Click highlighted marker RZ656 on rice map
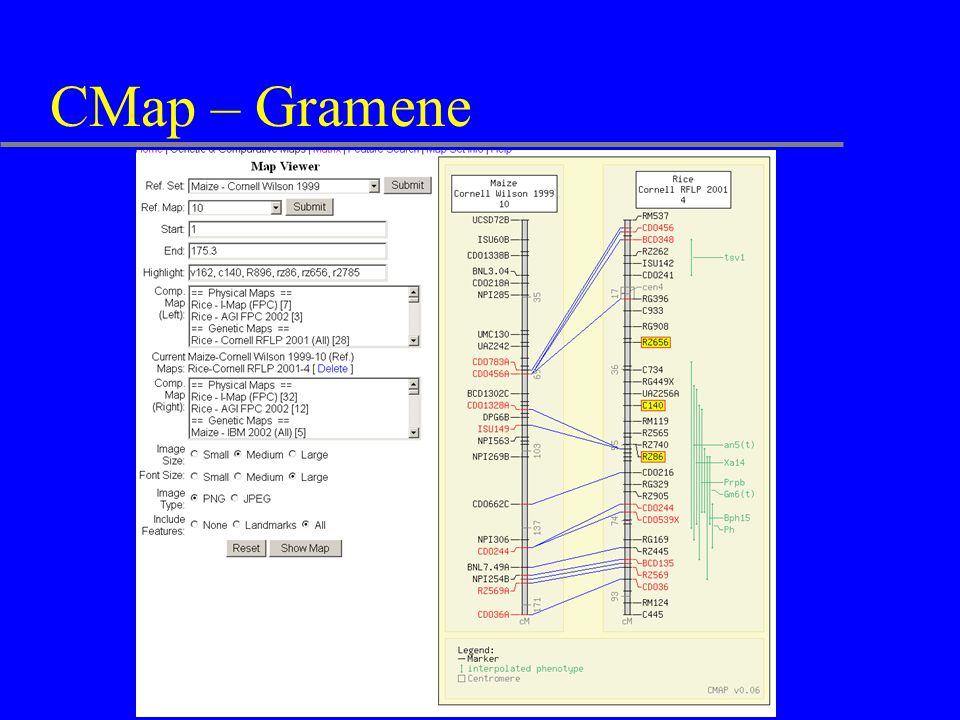Image resolution: width=960 pixels, height=720 pixels. (655, 342)
